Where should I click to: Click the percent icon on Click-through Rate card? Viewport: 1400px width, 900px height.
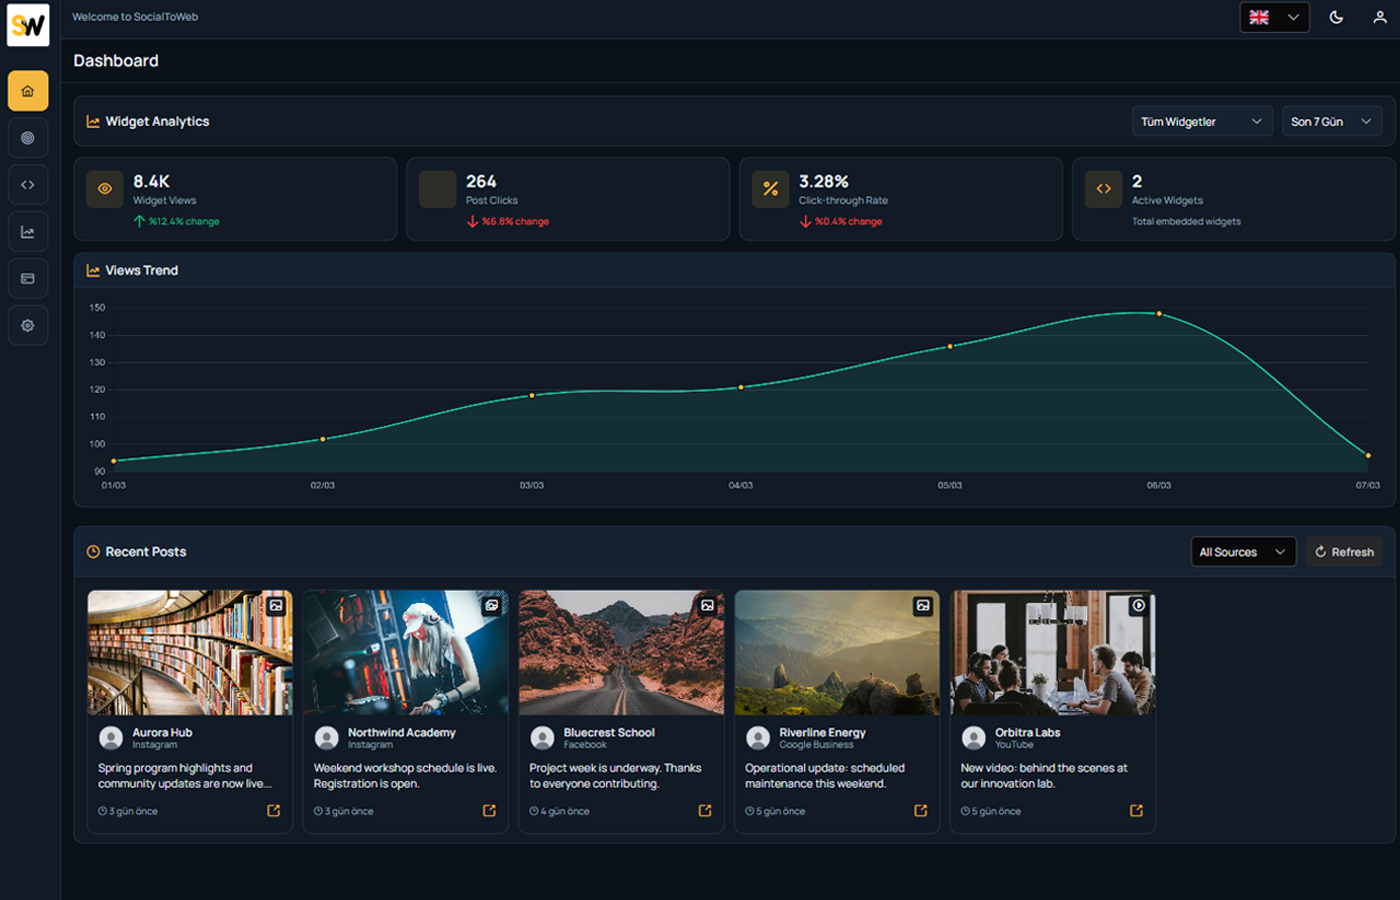point(771,189)
